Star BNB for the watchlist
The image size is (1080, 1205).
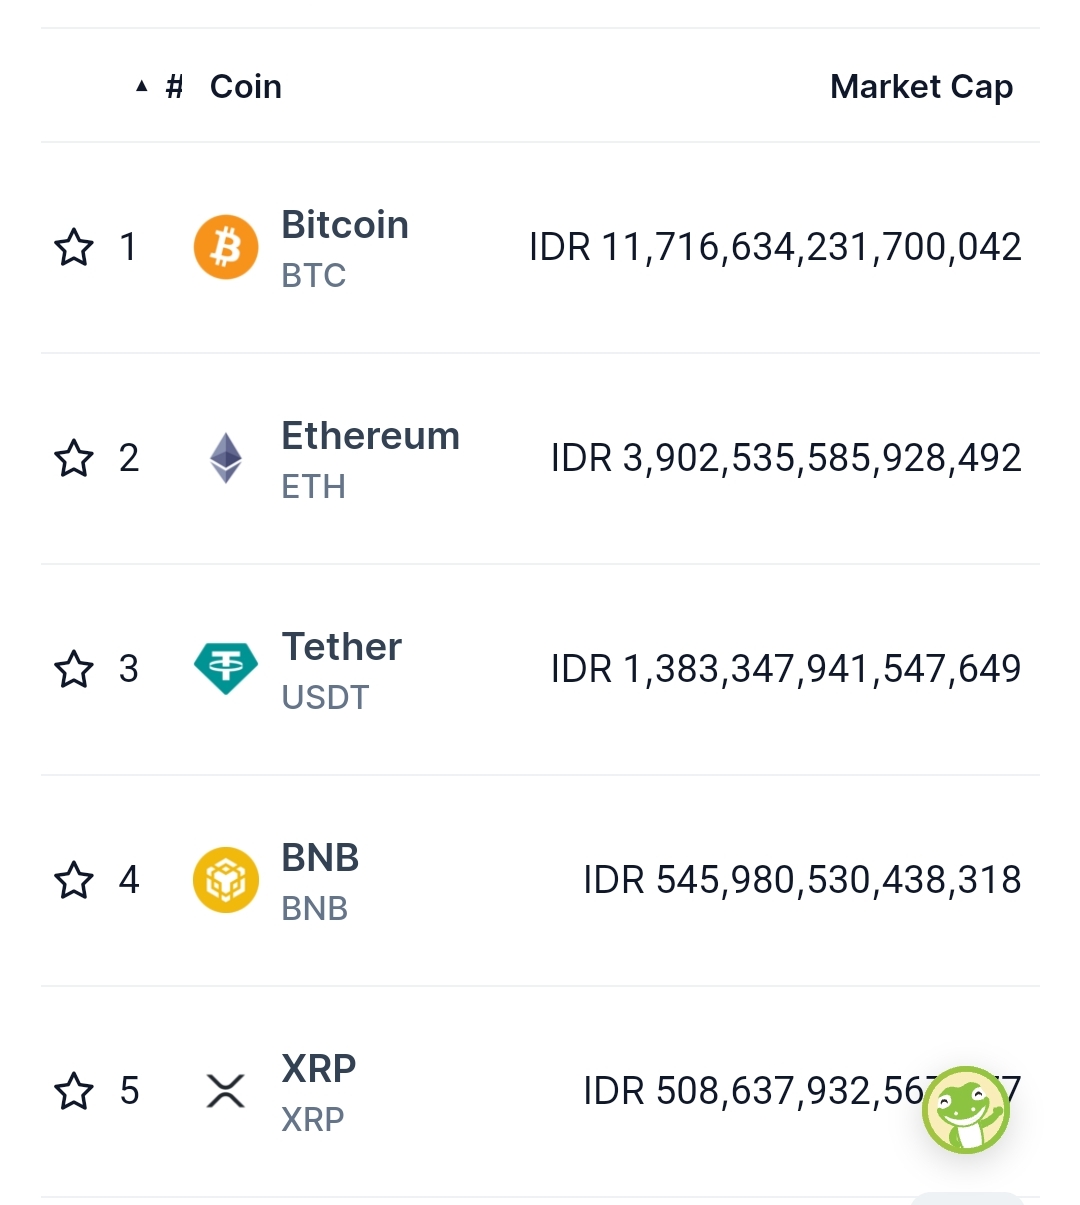[x=74, y=880]
